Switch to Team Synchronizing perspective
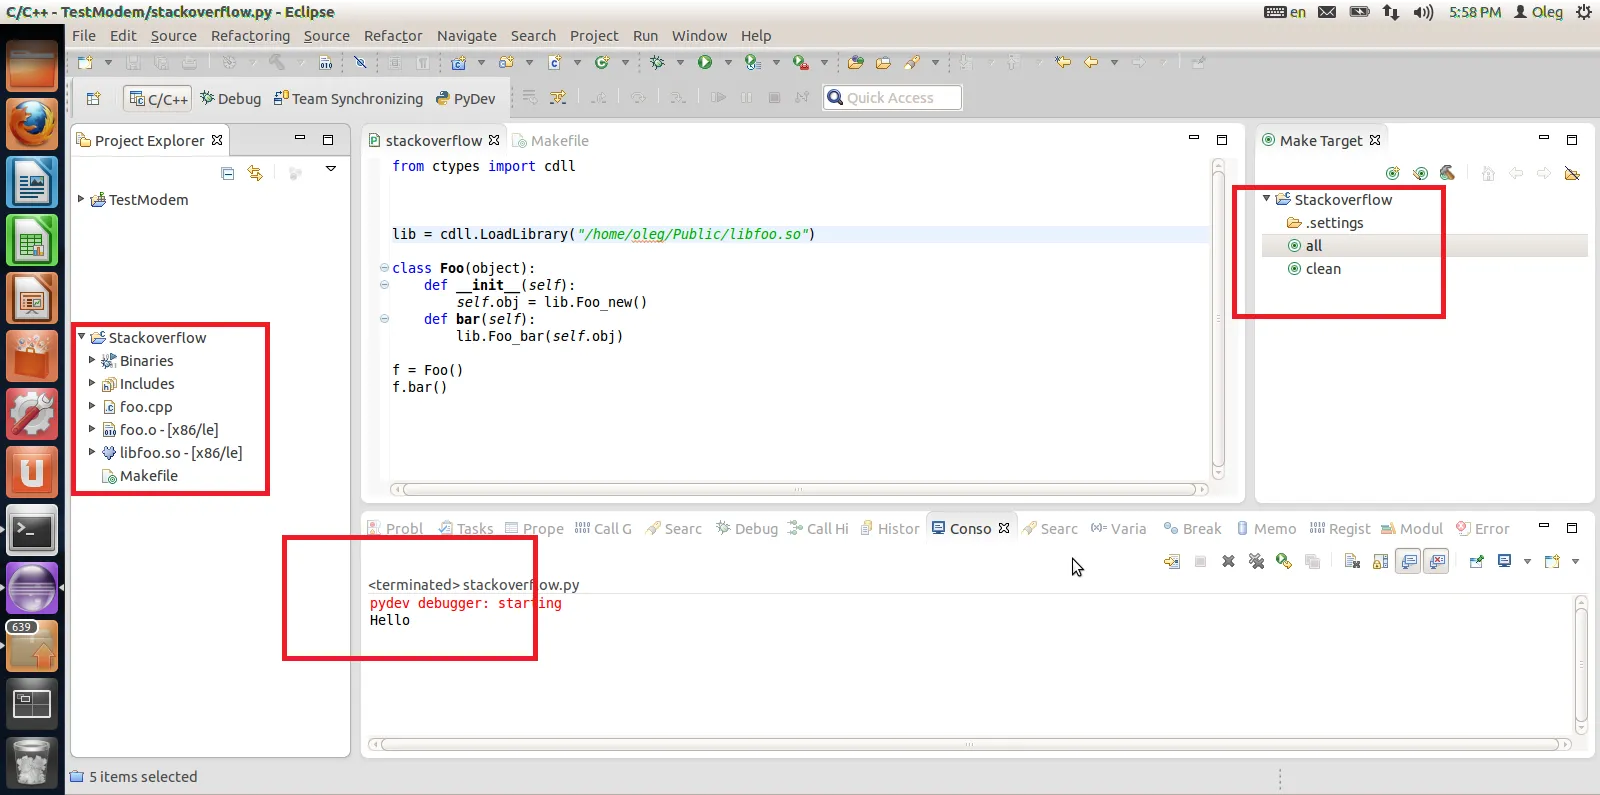This screenshot has width=1600, height=795. coord(348,98)
